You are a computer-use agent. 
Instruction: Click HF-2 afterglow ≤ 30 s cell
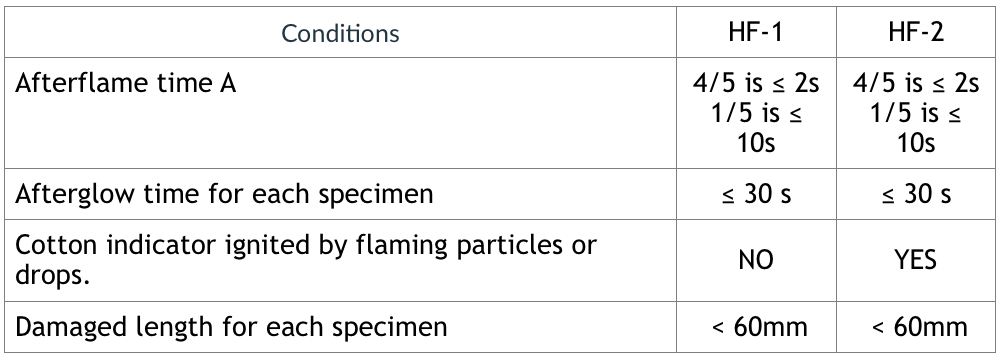916,194
